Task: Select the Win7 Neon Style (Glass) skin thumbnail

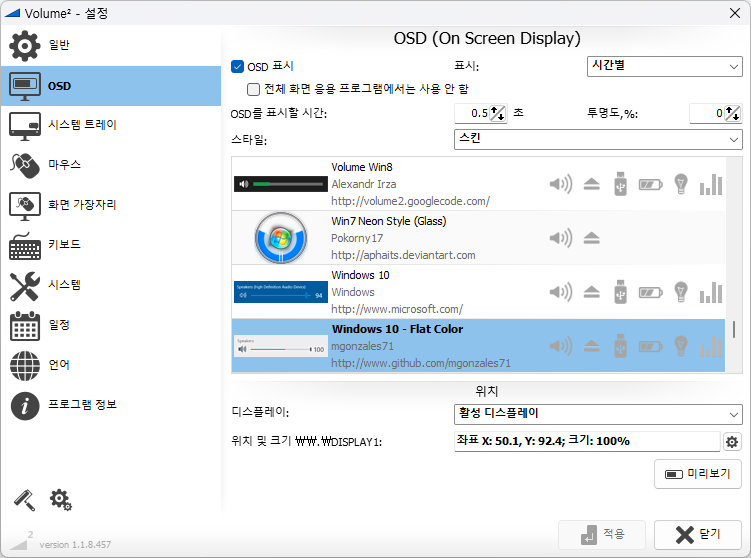Action: pyautogui.click(x=281, y=238)
